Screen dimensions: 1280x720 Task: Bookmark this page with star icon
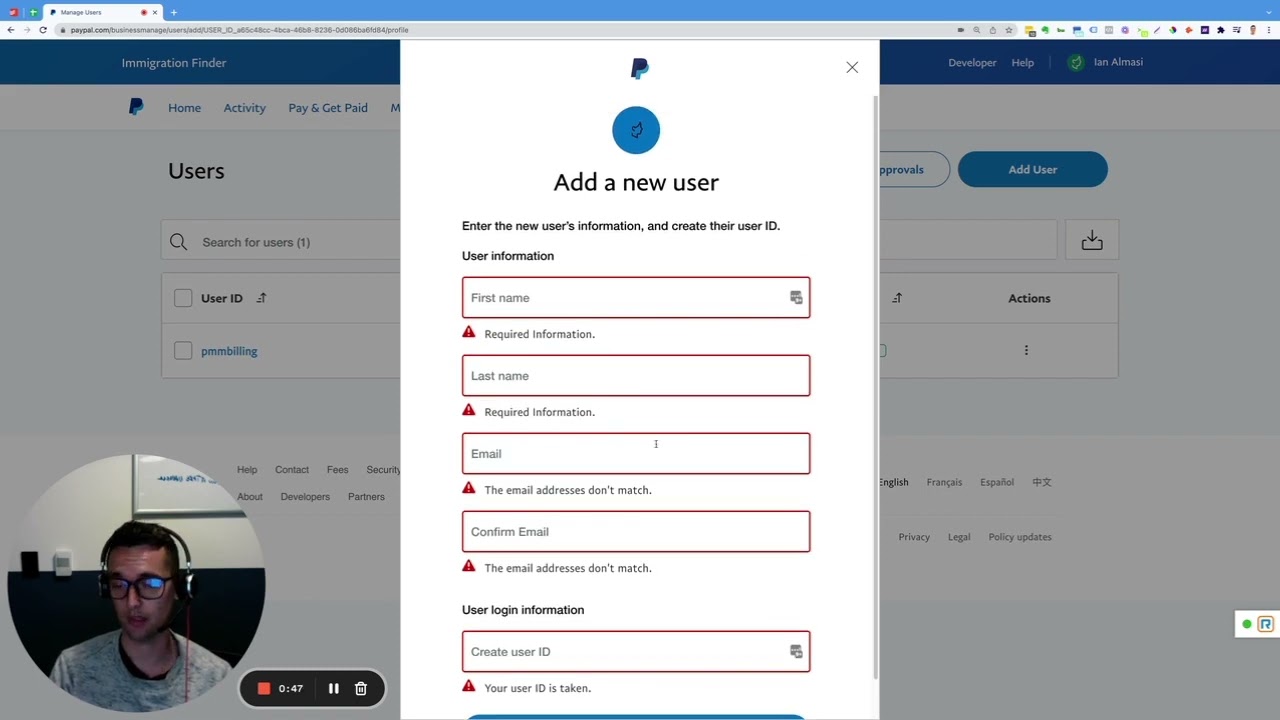click(x=1008, y=30)
